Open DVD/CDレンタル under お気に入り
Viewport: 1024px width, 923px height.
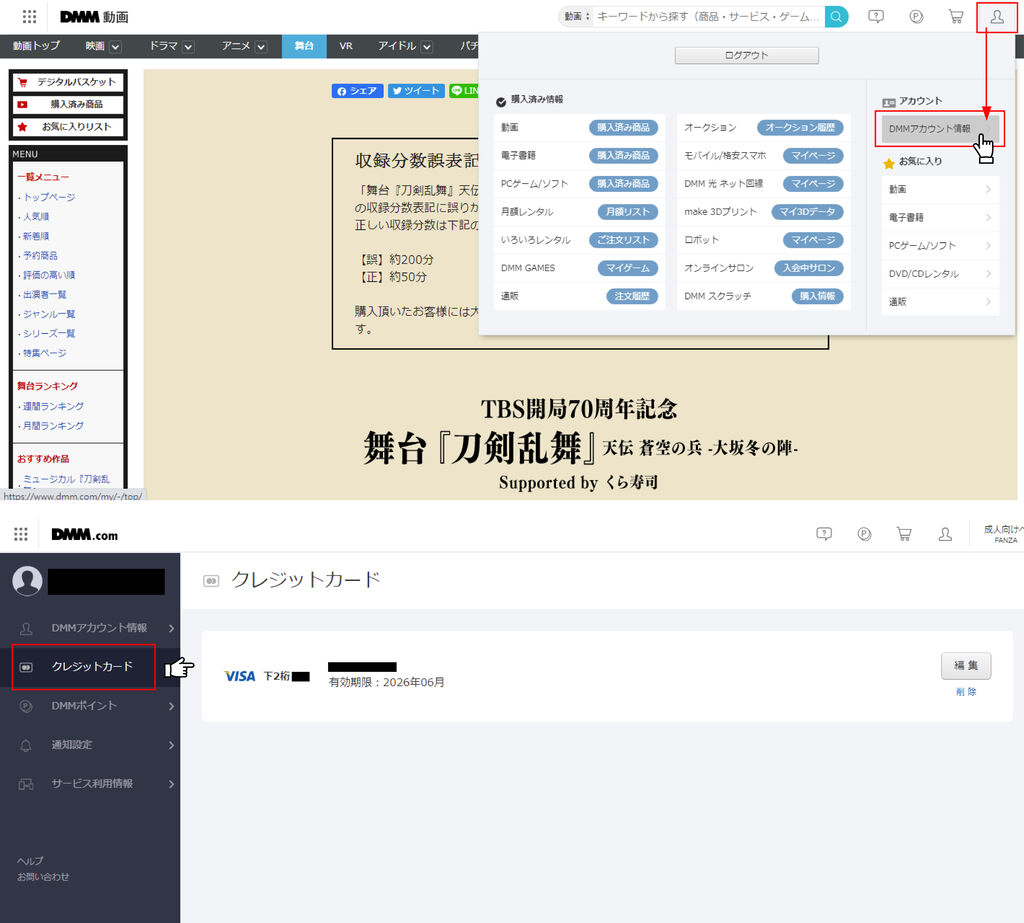940,273
